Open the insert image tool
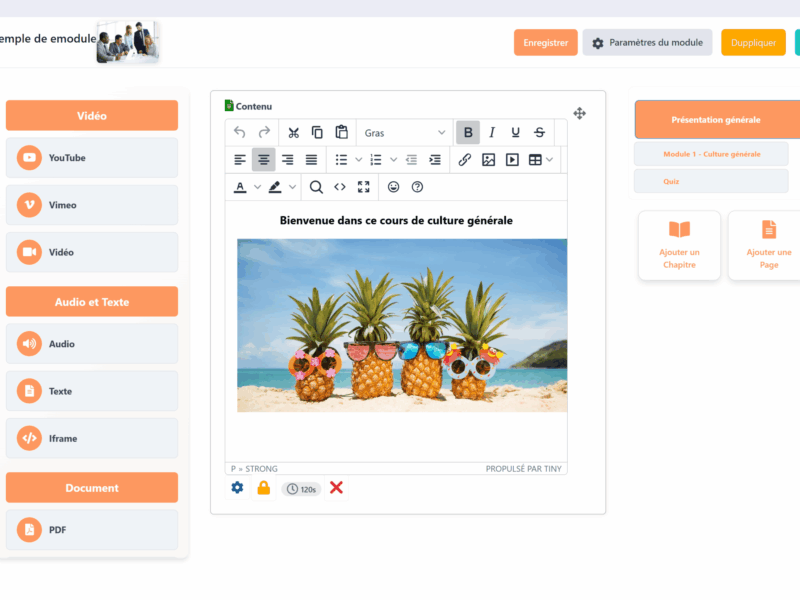800x600 pixels. (x=488, y=160)
